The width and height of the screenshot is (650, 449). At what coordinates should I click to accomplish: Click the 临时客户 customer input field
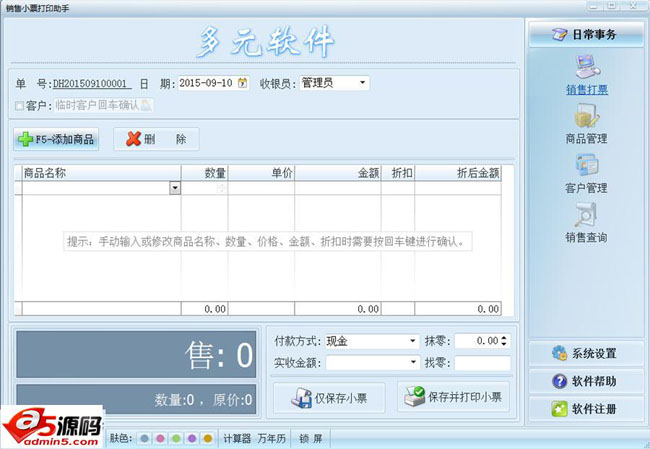(103, 105)
